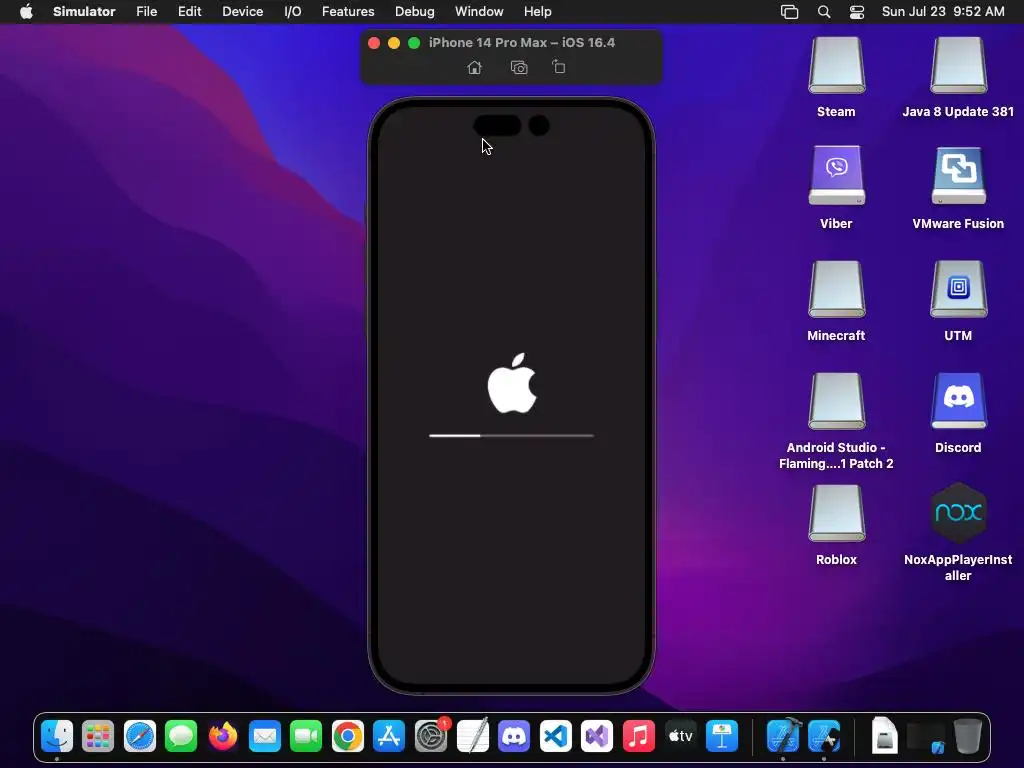Image resolution: width=1024 pixels, height=768 pixels.
Task: Open the Device menu
Action: click(242, 11)
